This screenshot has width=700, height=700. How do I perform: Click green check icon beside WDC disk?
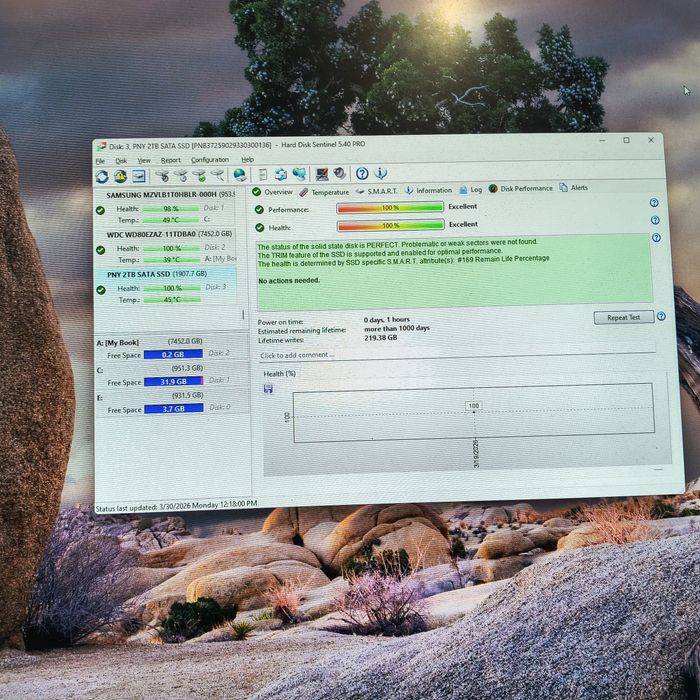pos(101,250)
